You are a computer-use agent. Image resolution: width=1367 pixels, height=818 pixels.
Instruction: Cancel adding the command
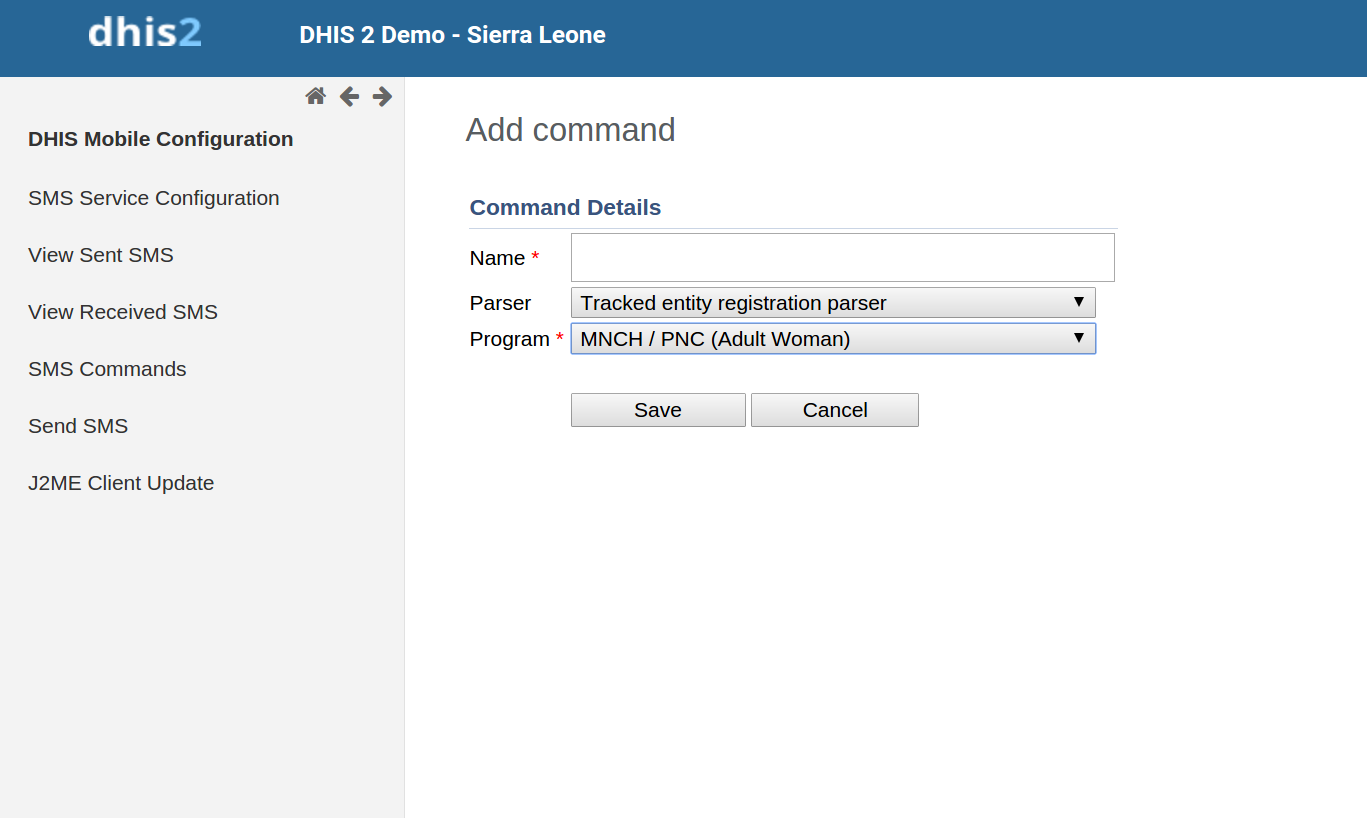[834, 410]
